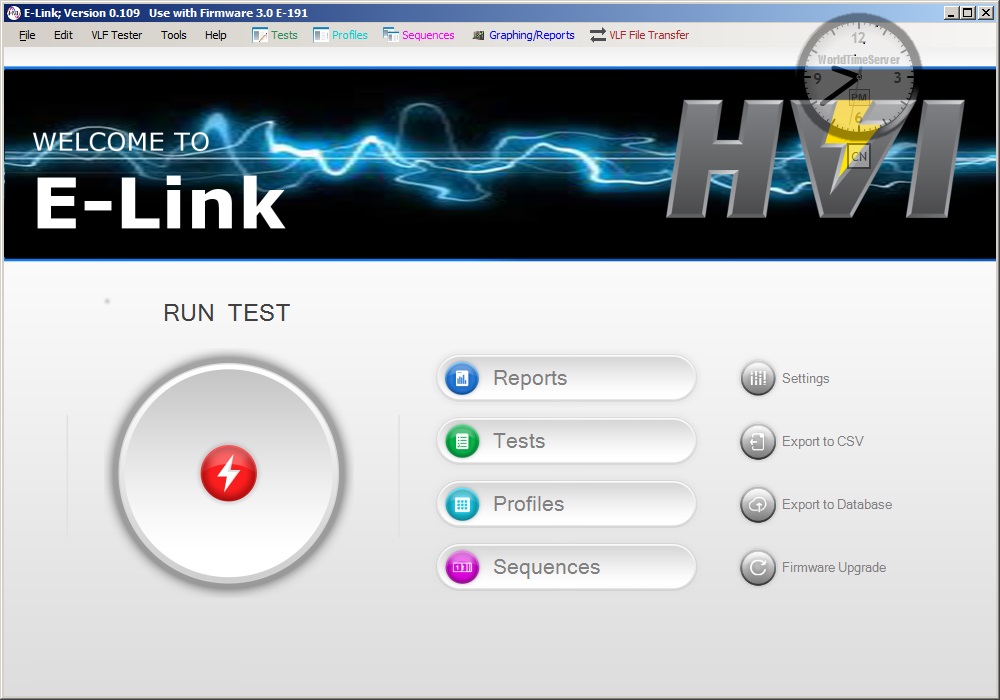Click the title text "E-Link; Version 0.109"
Screen dimensions: 1000x700
pos(82,13)
